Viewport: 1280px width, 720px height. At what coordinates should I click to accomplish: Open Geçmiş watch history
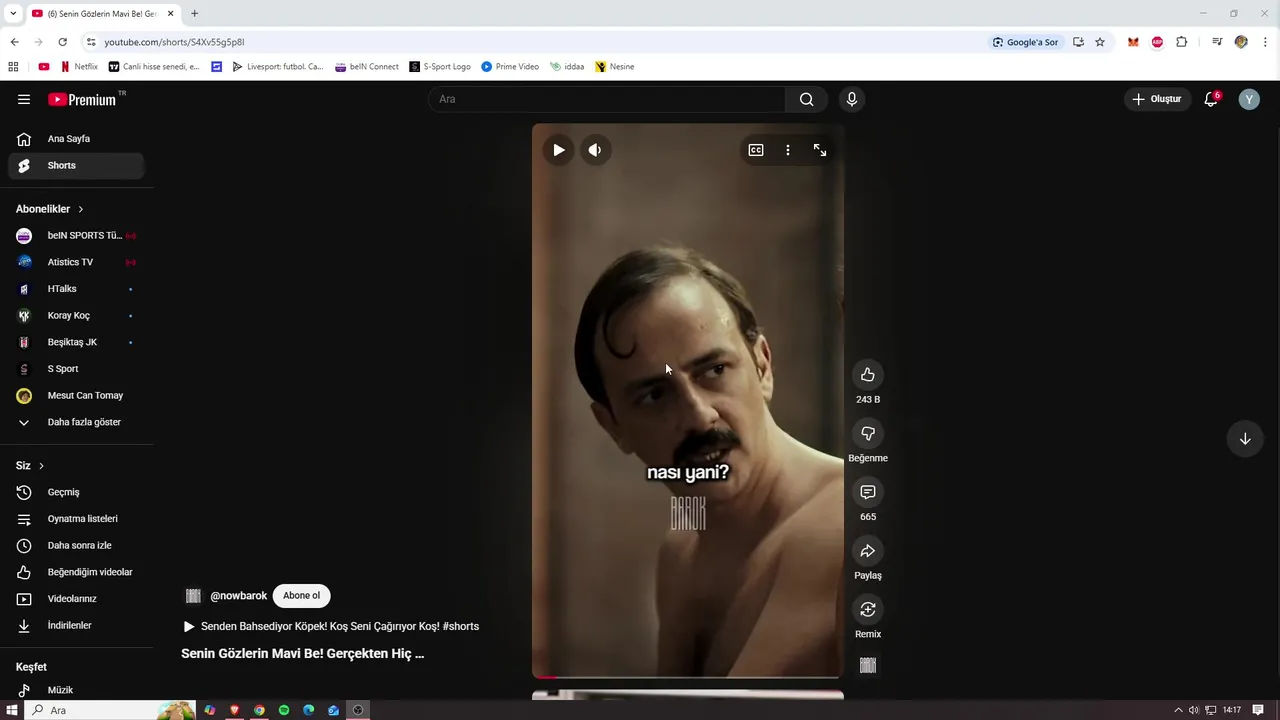coord(76,492)
